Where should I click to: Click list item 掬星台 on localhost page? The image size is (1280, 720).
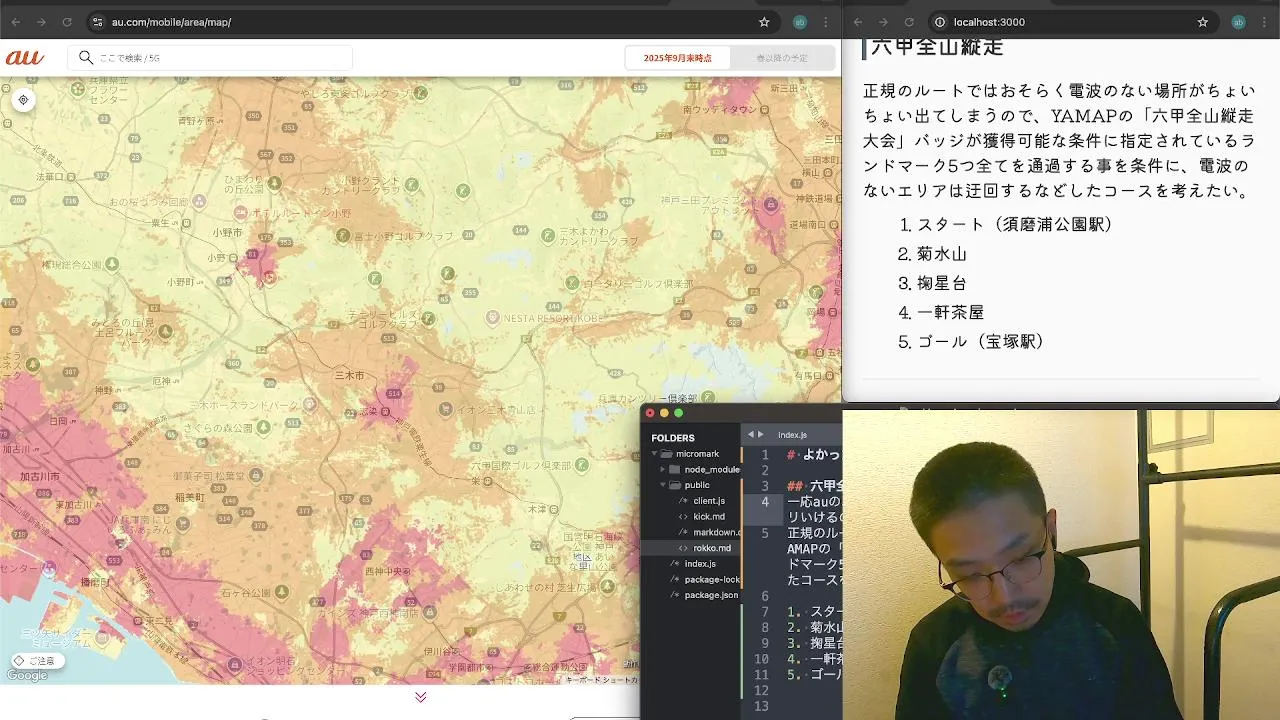click(942, 283)
